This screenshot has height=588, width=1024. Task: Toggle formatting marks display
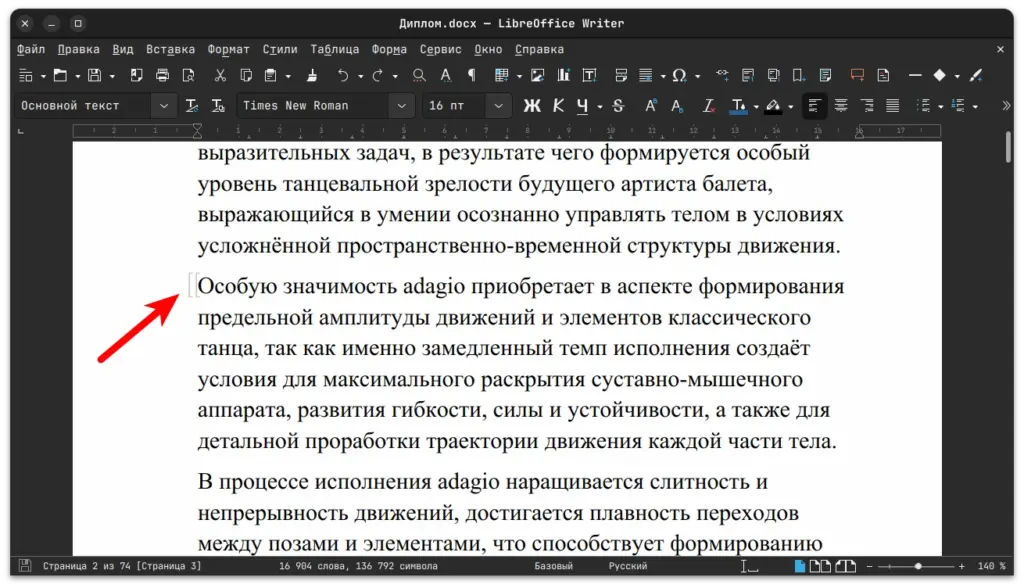click(470, 75)
